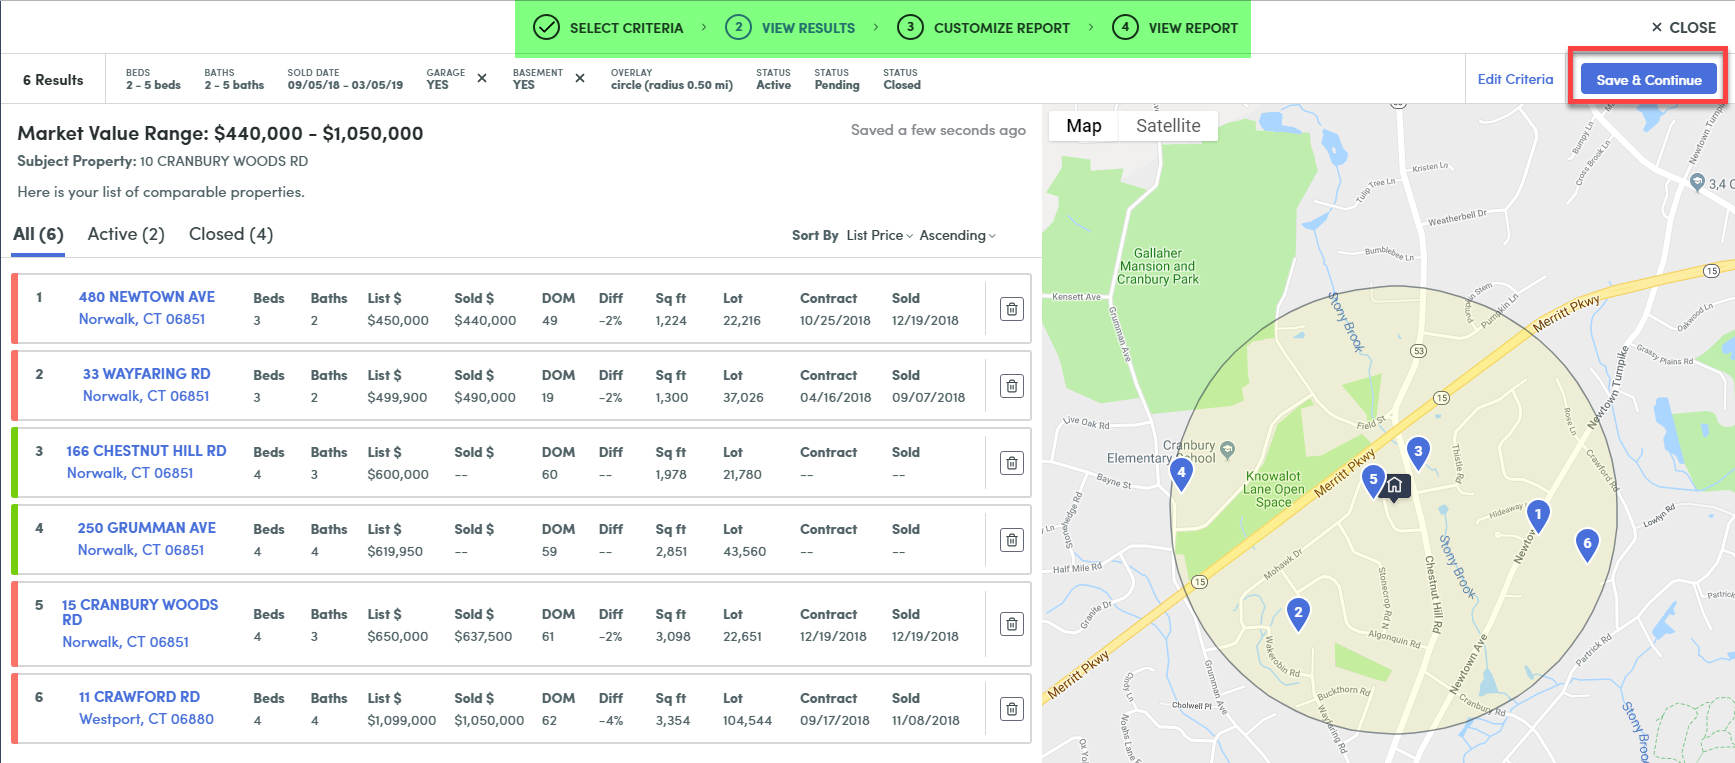Screen dimensions: 1735x763
Task: Open the List Price sort dropdown
Action: 879,236
